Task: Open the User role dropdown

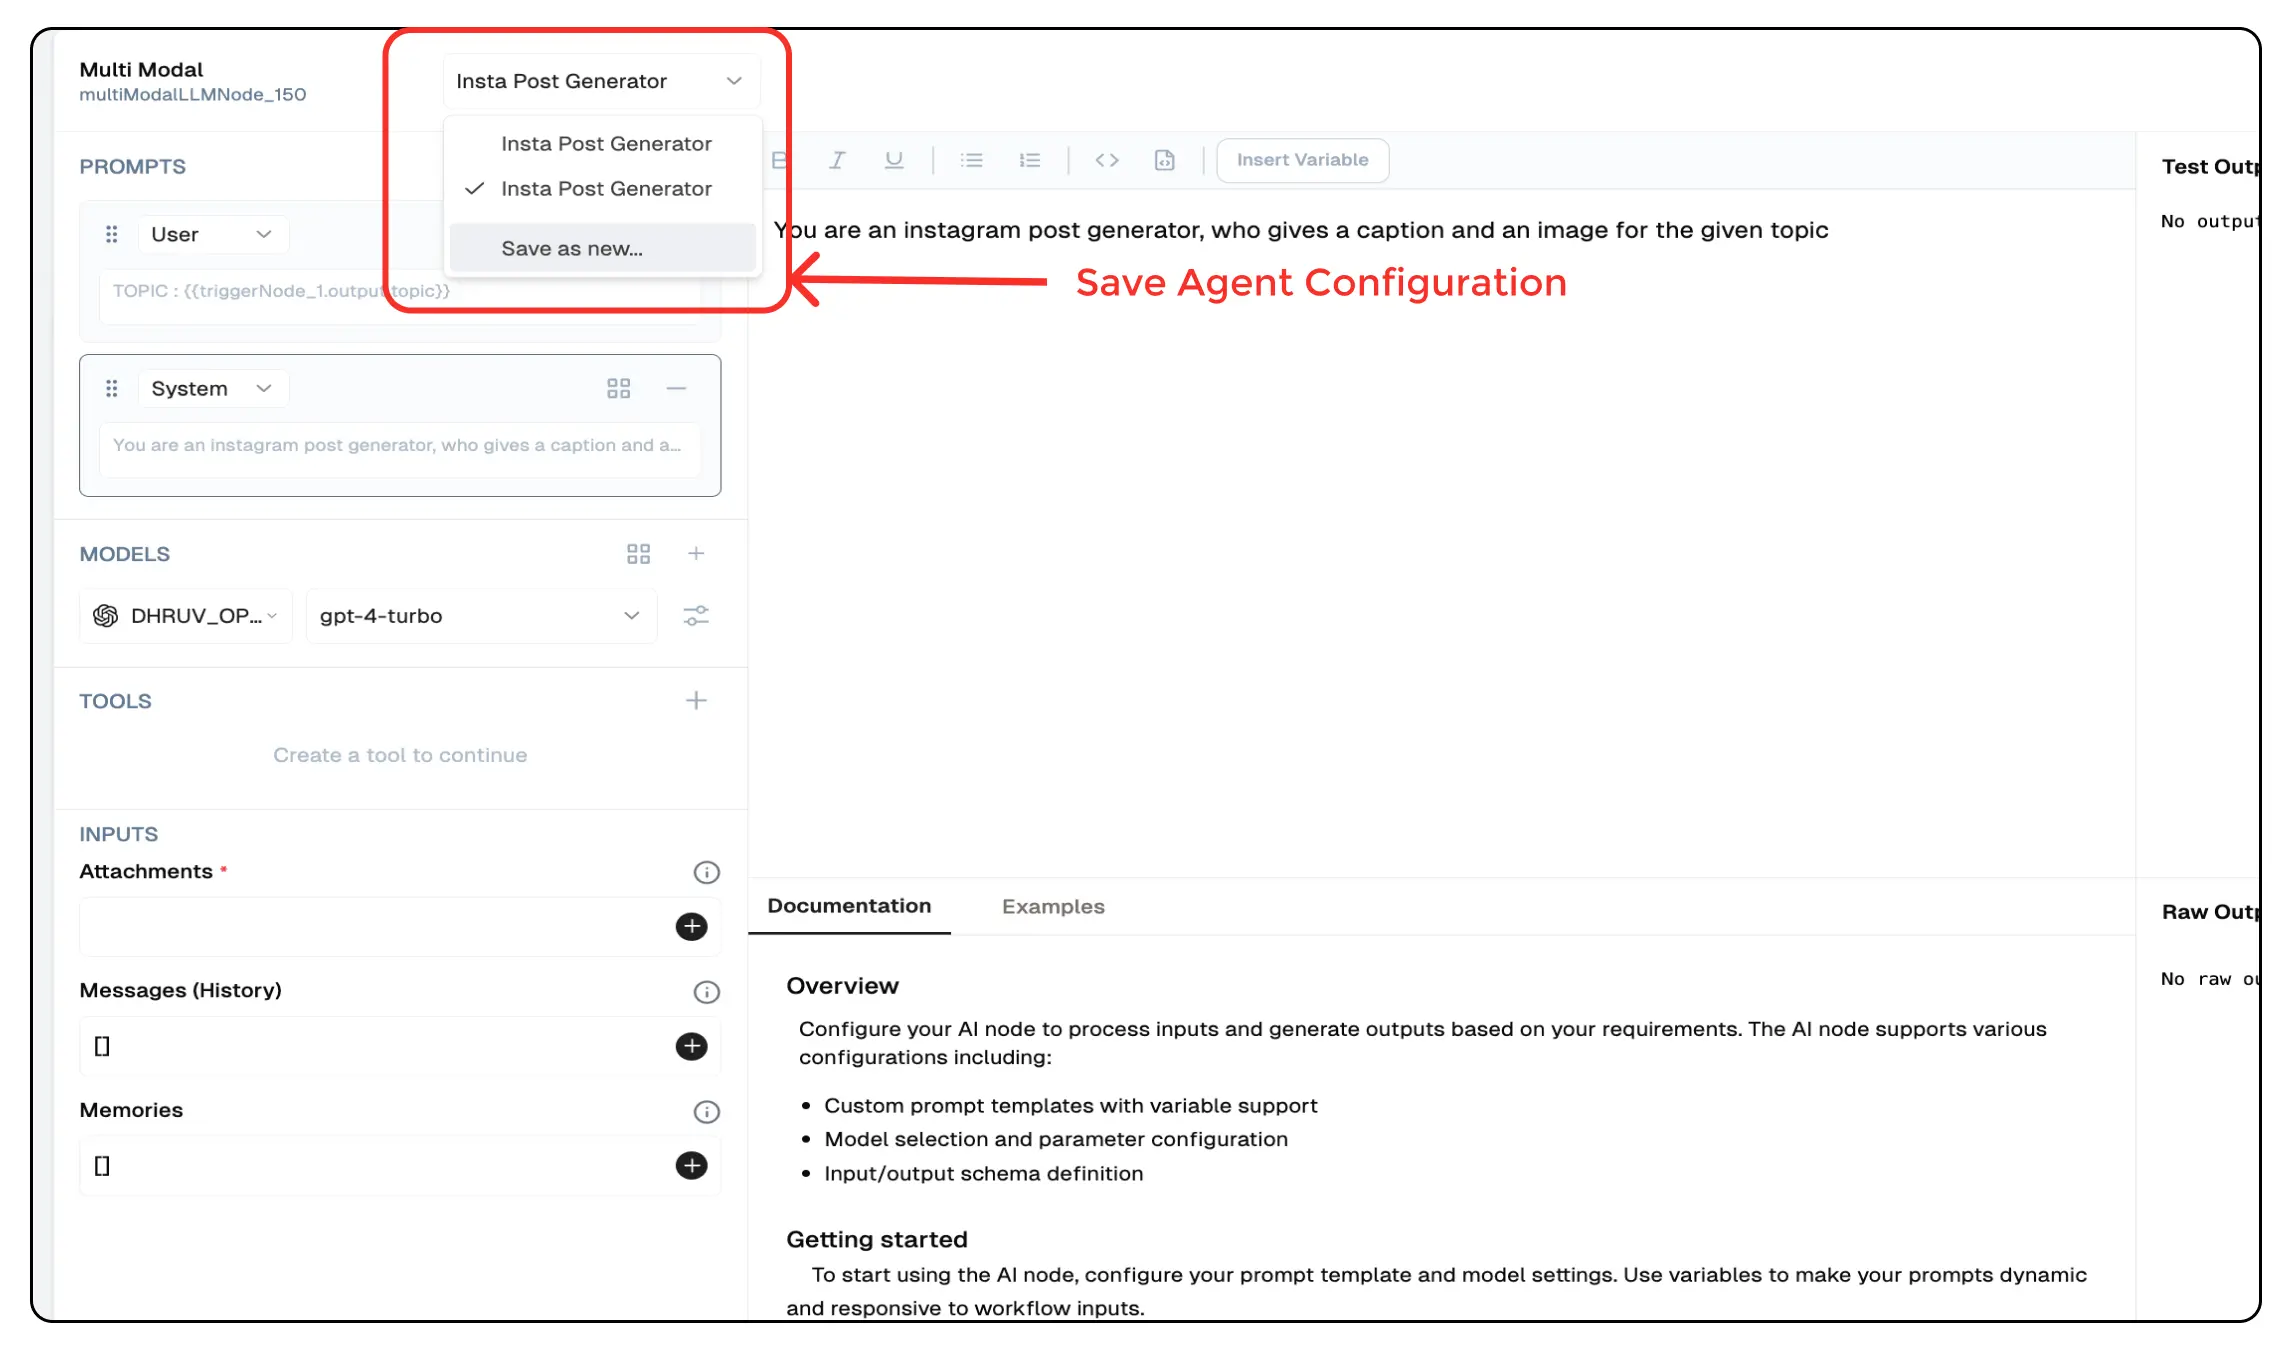Action: click(213, 233)
